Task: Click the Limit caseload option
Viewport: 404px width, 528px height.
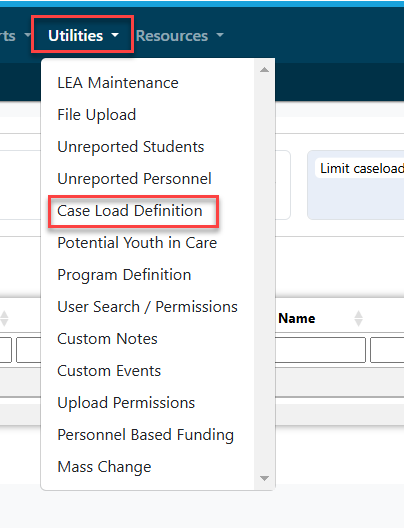Action: coord(362,168)
